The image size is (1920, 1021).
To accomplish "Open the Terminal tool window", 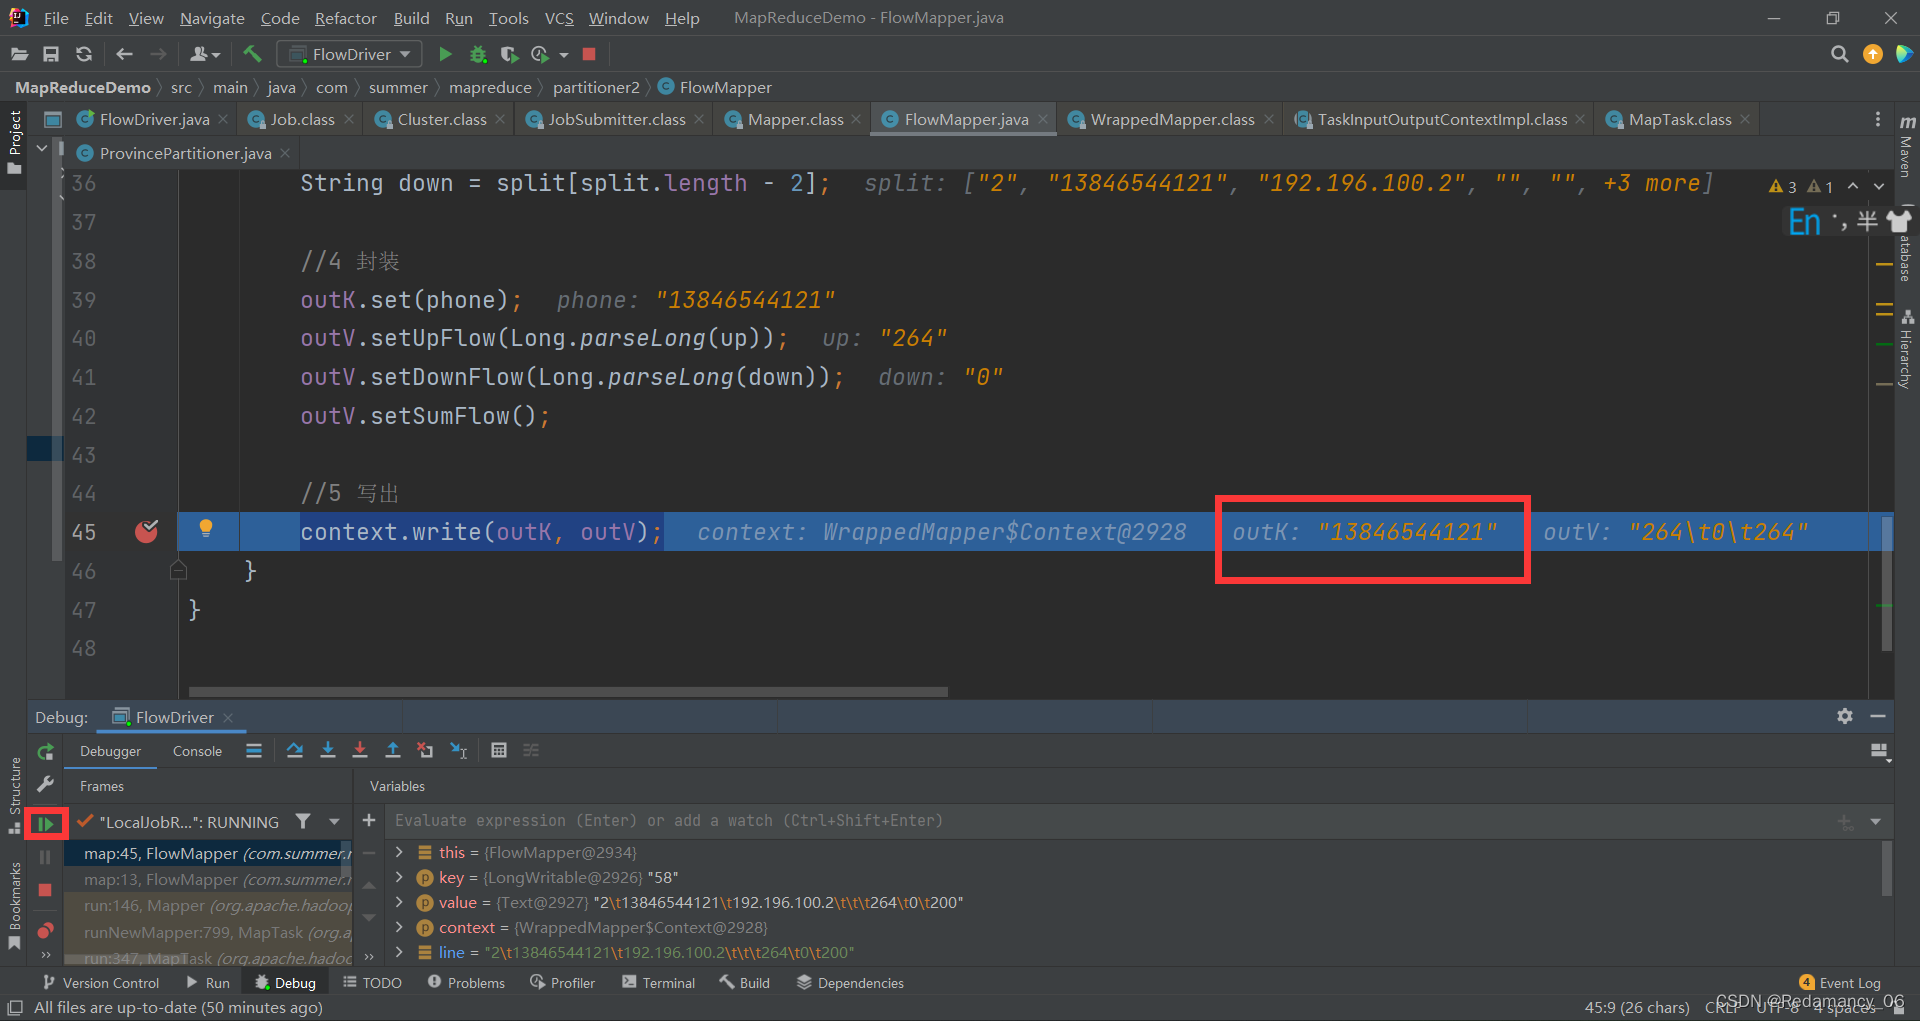I will pyautogui.click(x=658, y=983).
